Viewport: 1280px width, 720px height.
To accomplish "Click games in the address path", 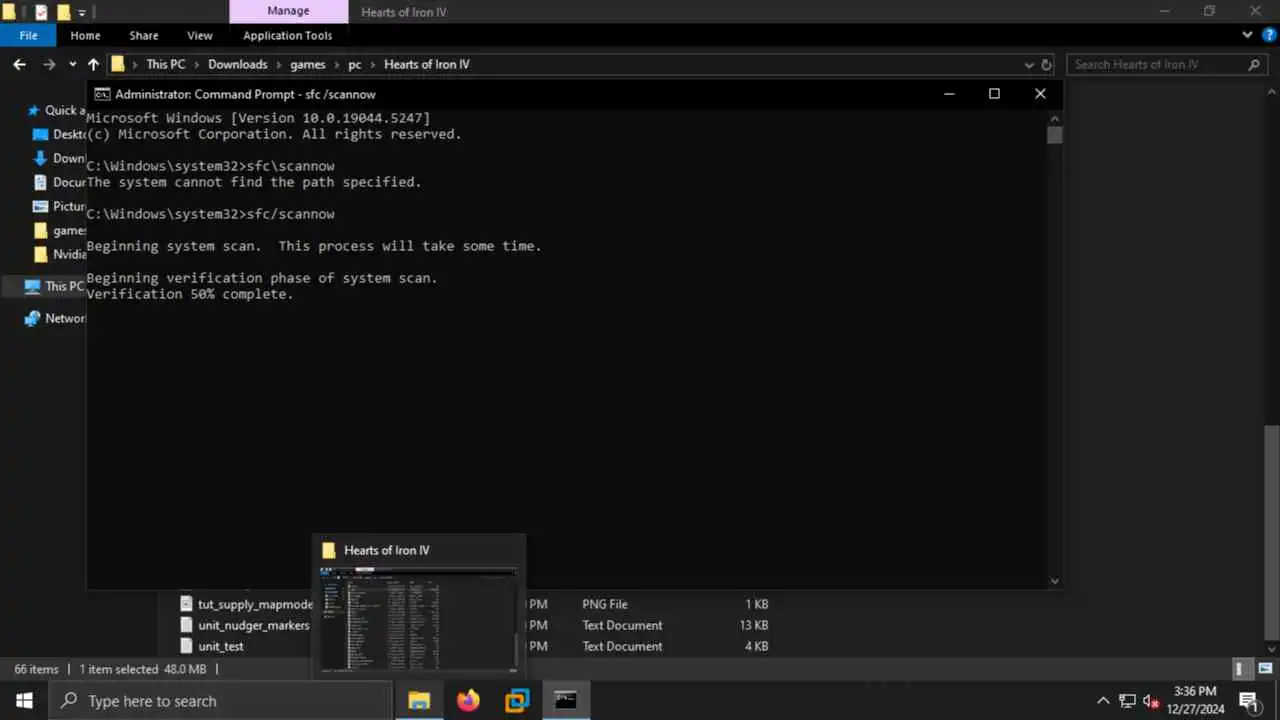I will [x=308, y=64].
